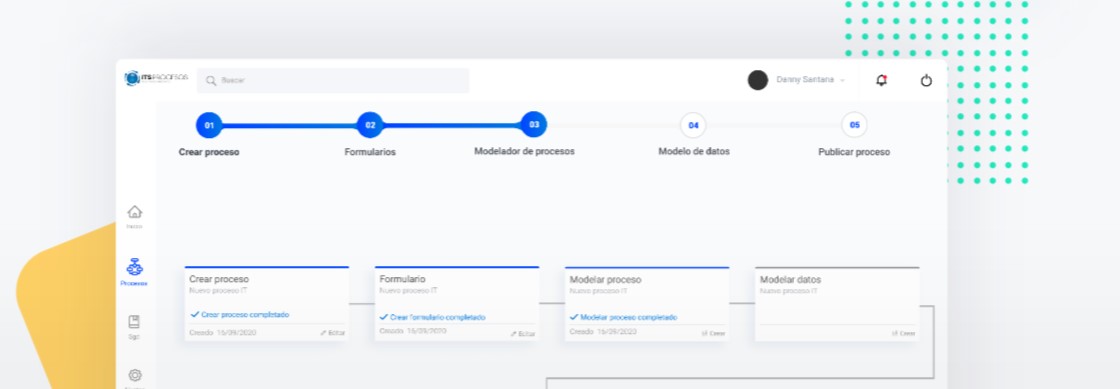This screenshot has width=1120, height=389.
Task: Click 'Modelar proceso completado' status
Action: [624, 317]
